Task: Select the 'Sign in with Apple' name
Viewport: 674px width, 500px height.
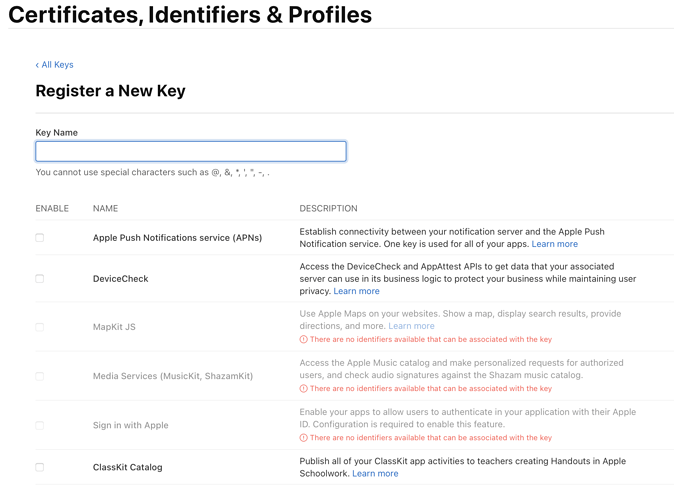Action: 131,425
